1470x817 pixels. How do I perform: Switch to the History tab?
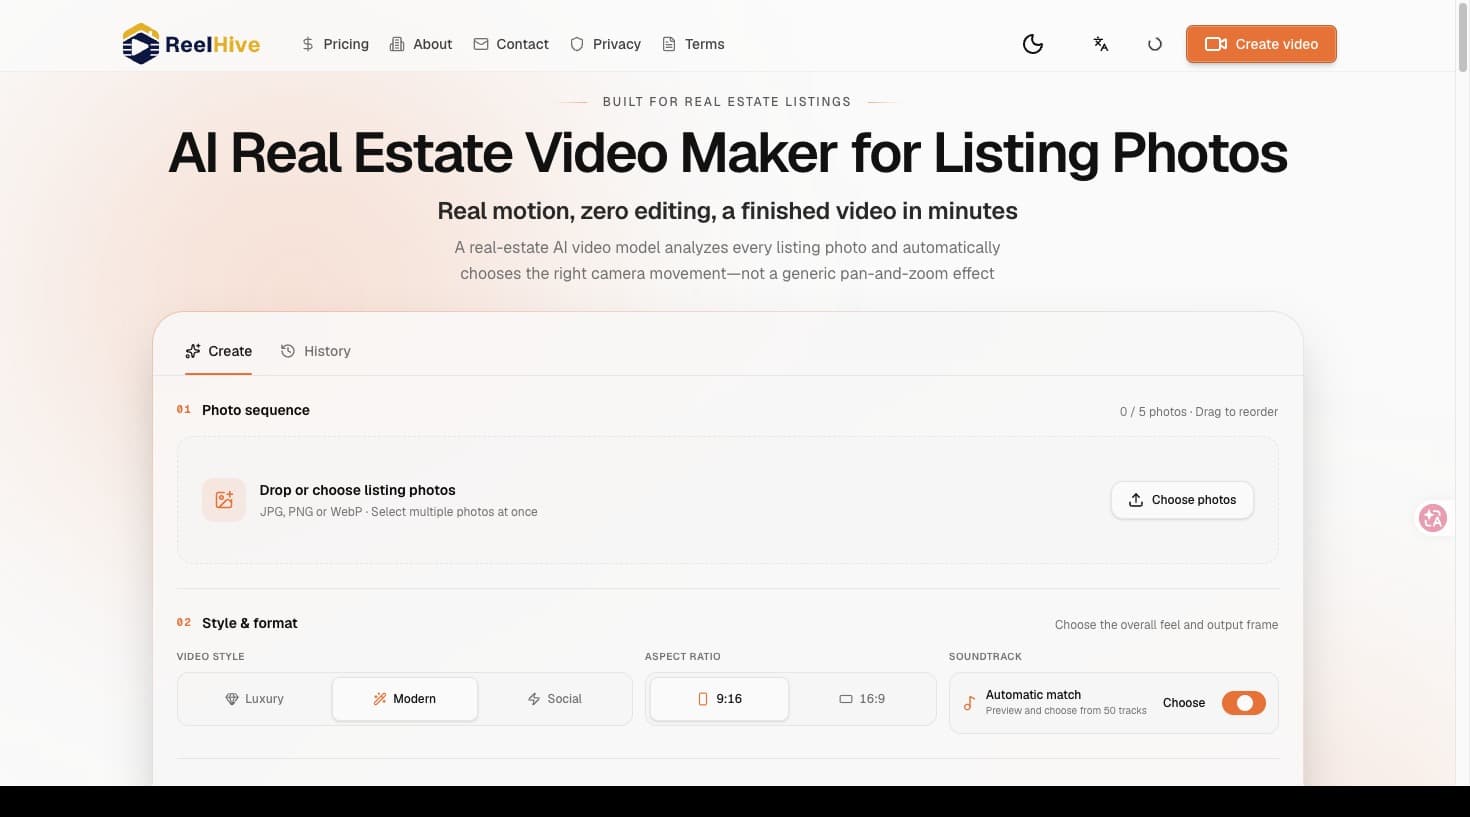[x=316, y=351]
